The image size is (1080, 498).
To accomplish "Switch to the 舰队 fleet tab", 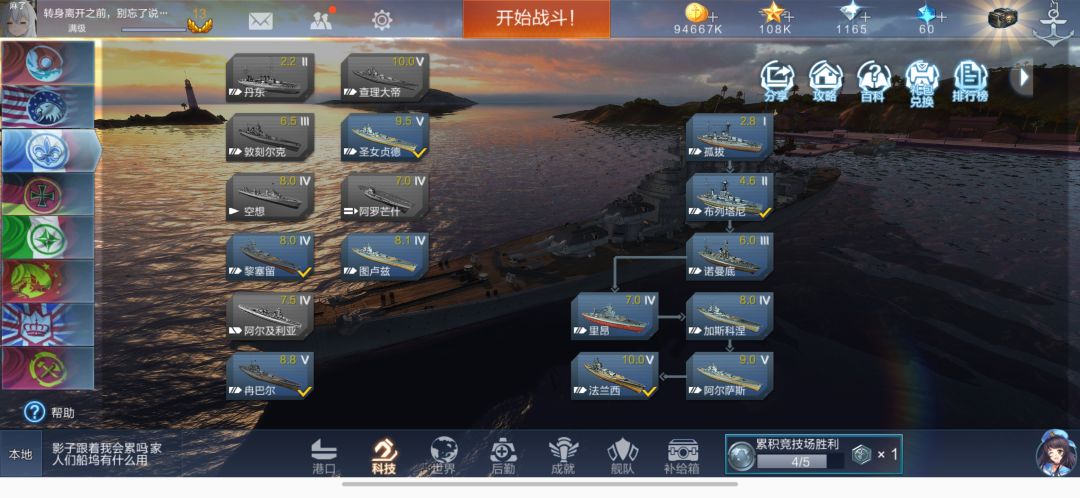I will 622,457.
